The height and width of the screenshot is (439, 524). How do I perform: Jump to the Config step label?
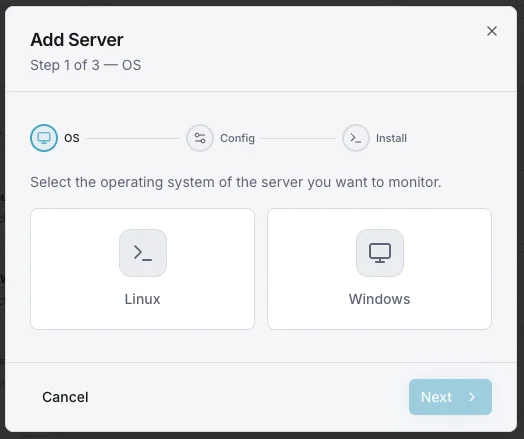237,138
